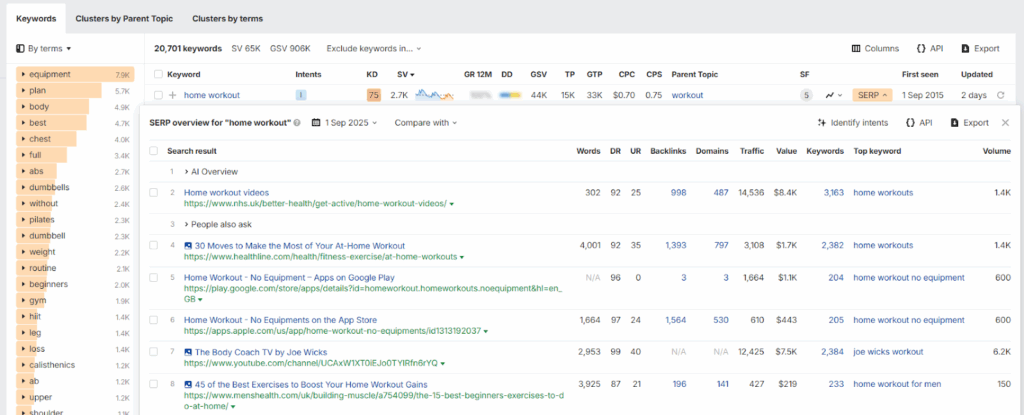The image size is (1024, 415).
Task: Sort by the KD column header
Action: 372,75
